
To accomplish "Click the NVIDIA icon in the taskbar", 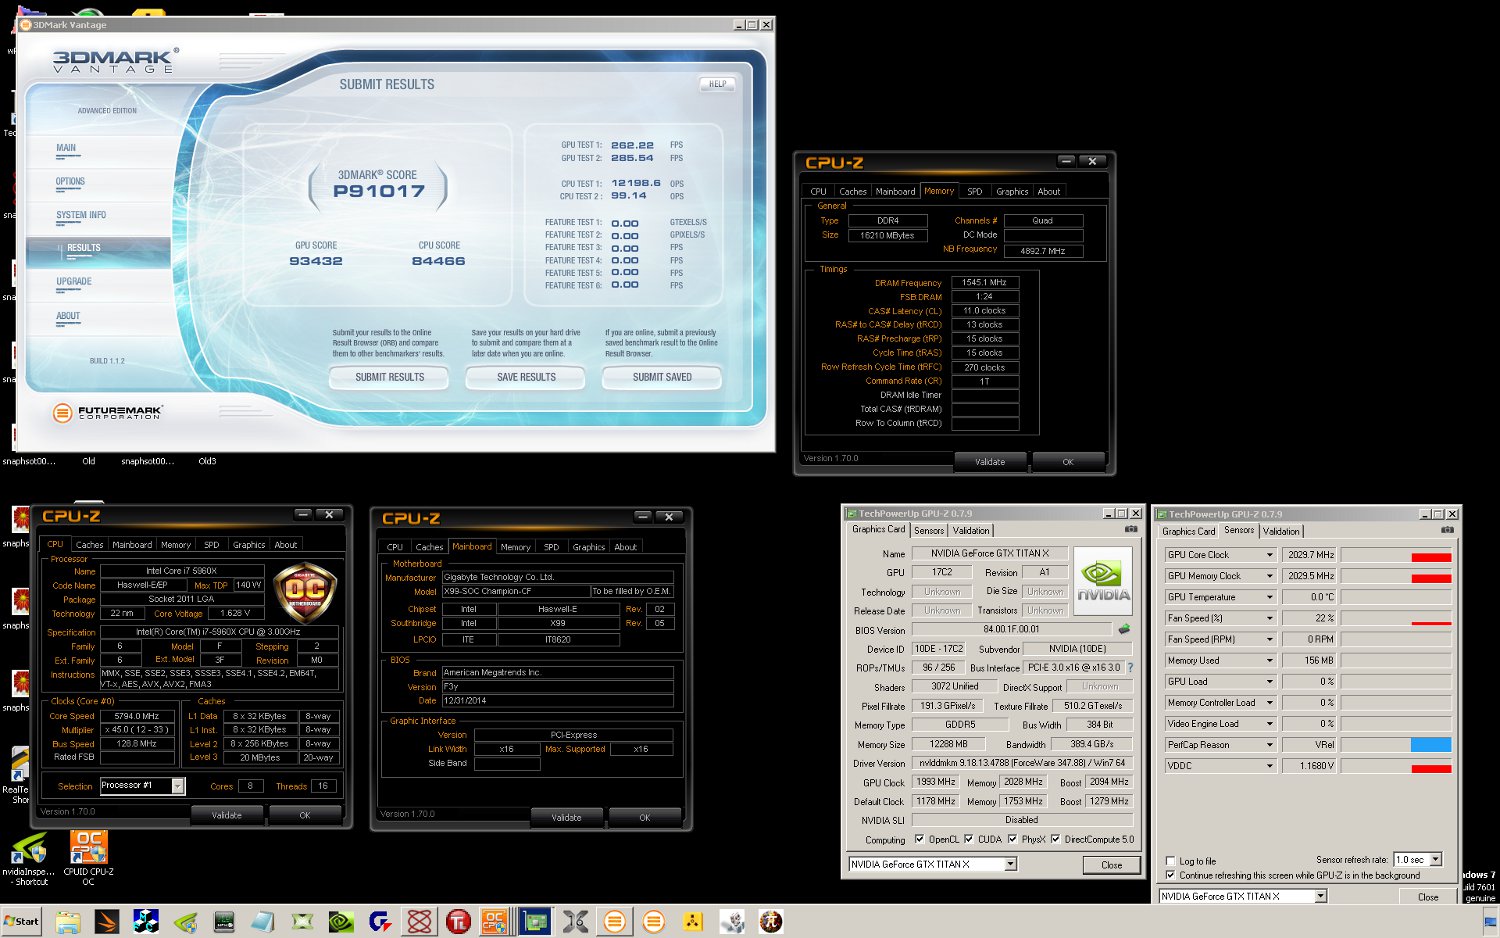I will click(341, 921).
